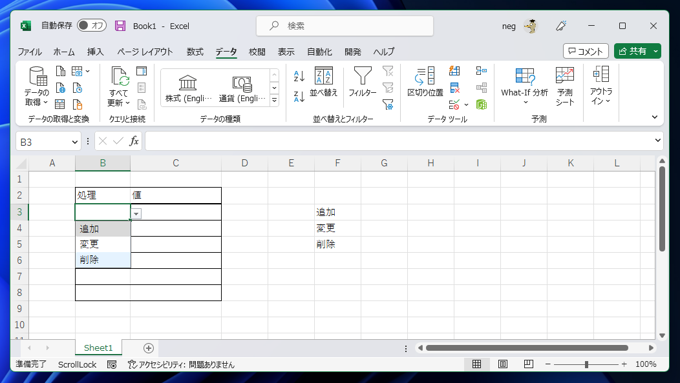Click the Consolidate icon
Image resolution: width=680 pixels, height=383 pixels.
pos(481,71)
